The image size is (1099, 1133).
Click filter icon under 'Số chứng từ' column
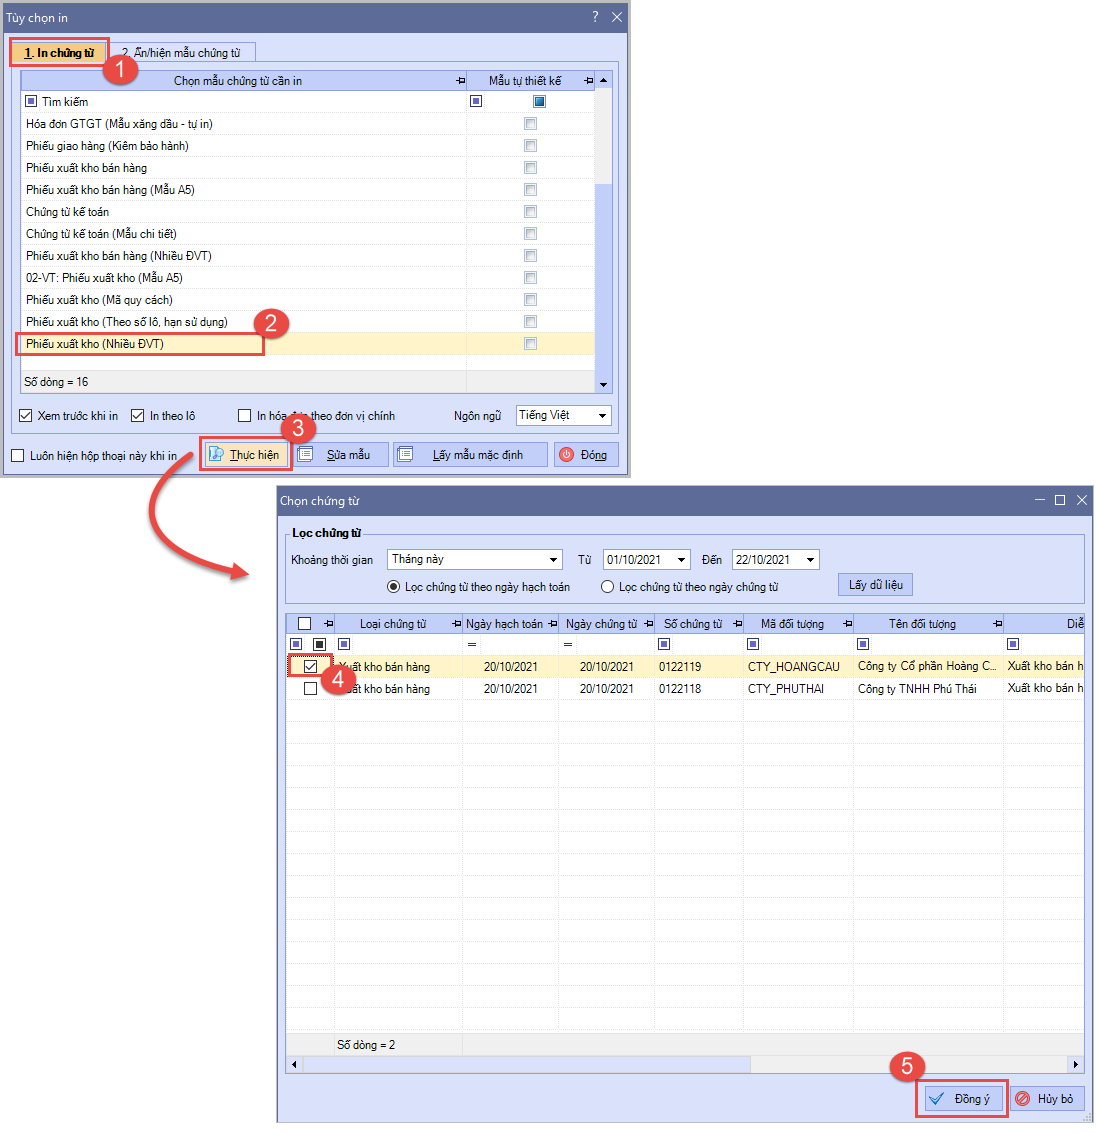664,645
